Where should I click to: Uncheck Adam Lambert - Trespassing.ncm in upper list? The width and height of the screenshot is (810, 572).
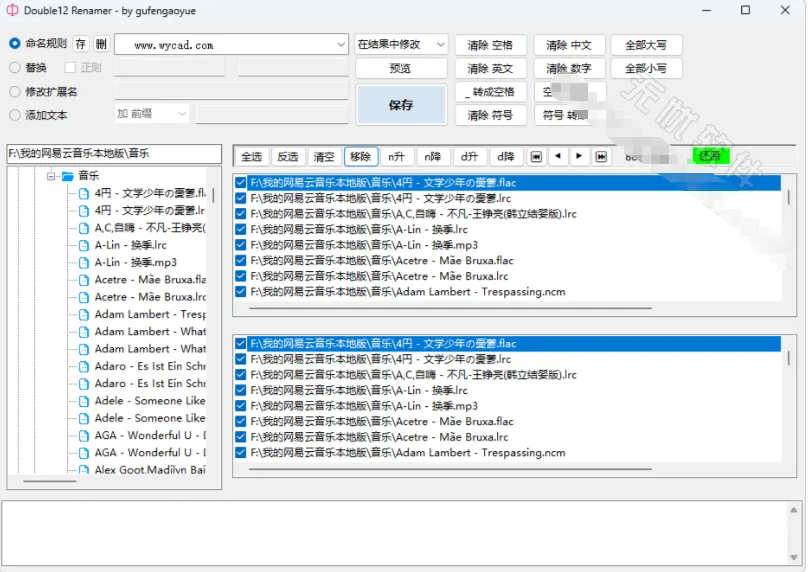pos(240,291)
